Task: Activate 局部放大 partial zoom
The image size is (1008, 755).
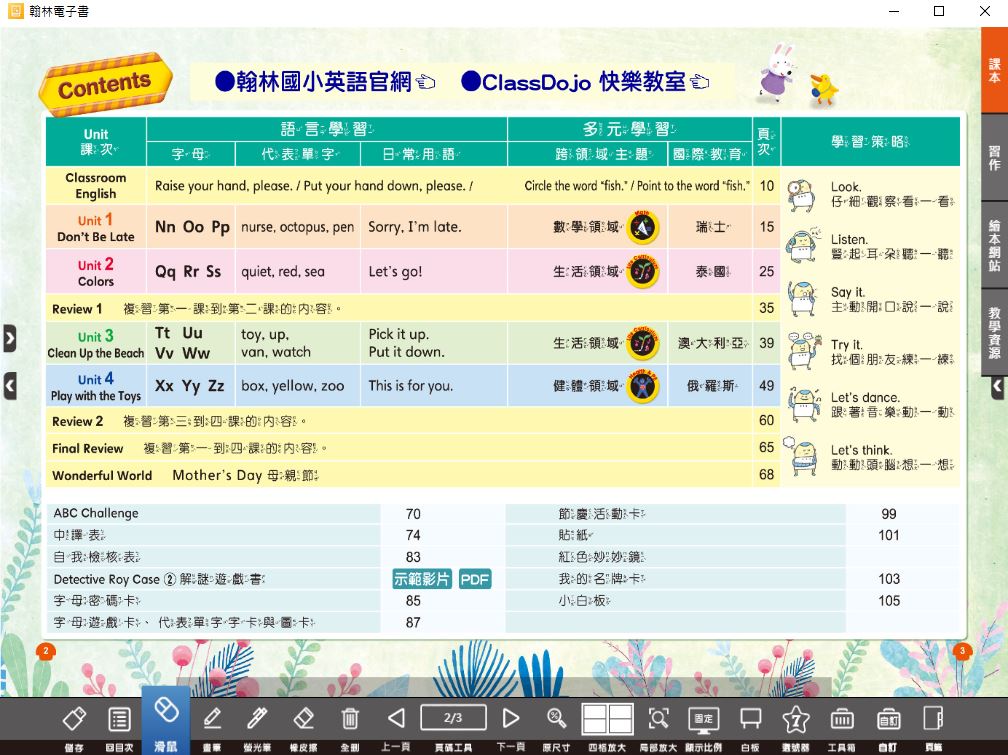Action: tap(658, 718)
